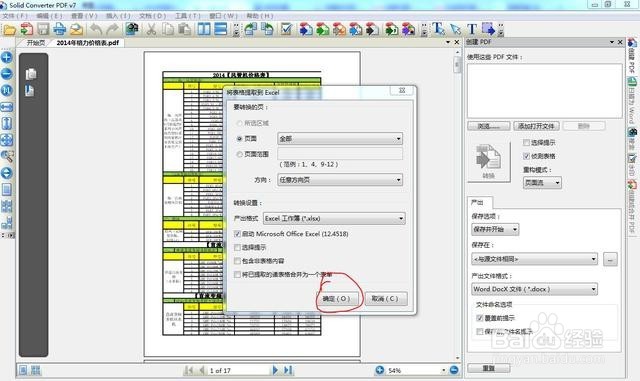This screenshot has width=640, height=381.
Task: Click the bottom bar zoom plus icon
Action: click(380, 370)
